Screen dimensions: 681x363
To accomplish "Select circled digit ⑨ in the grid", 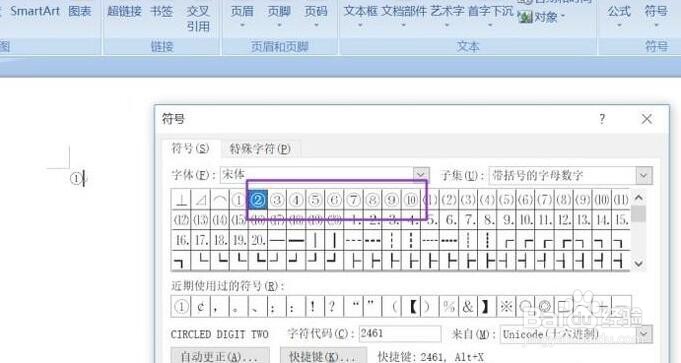I will click(391, 200).
